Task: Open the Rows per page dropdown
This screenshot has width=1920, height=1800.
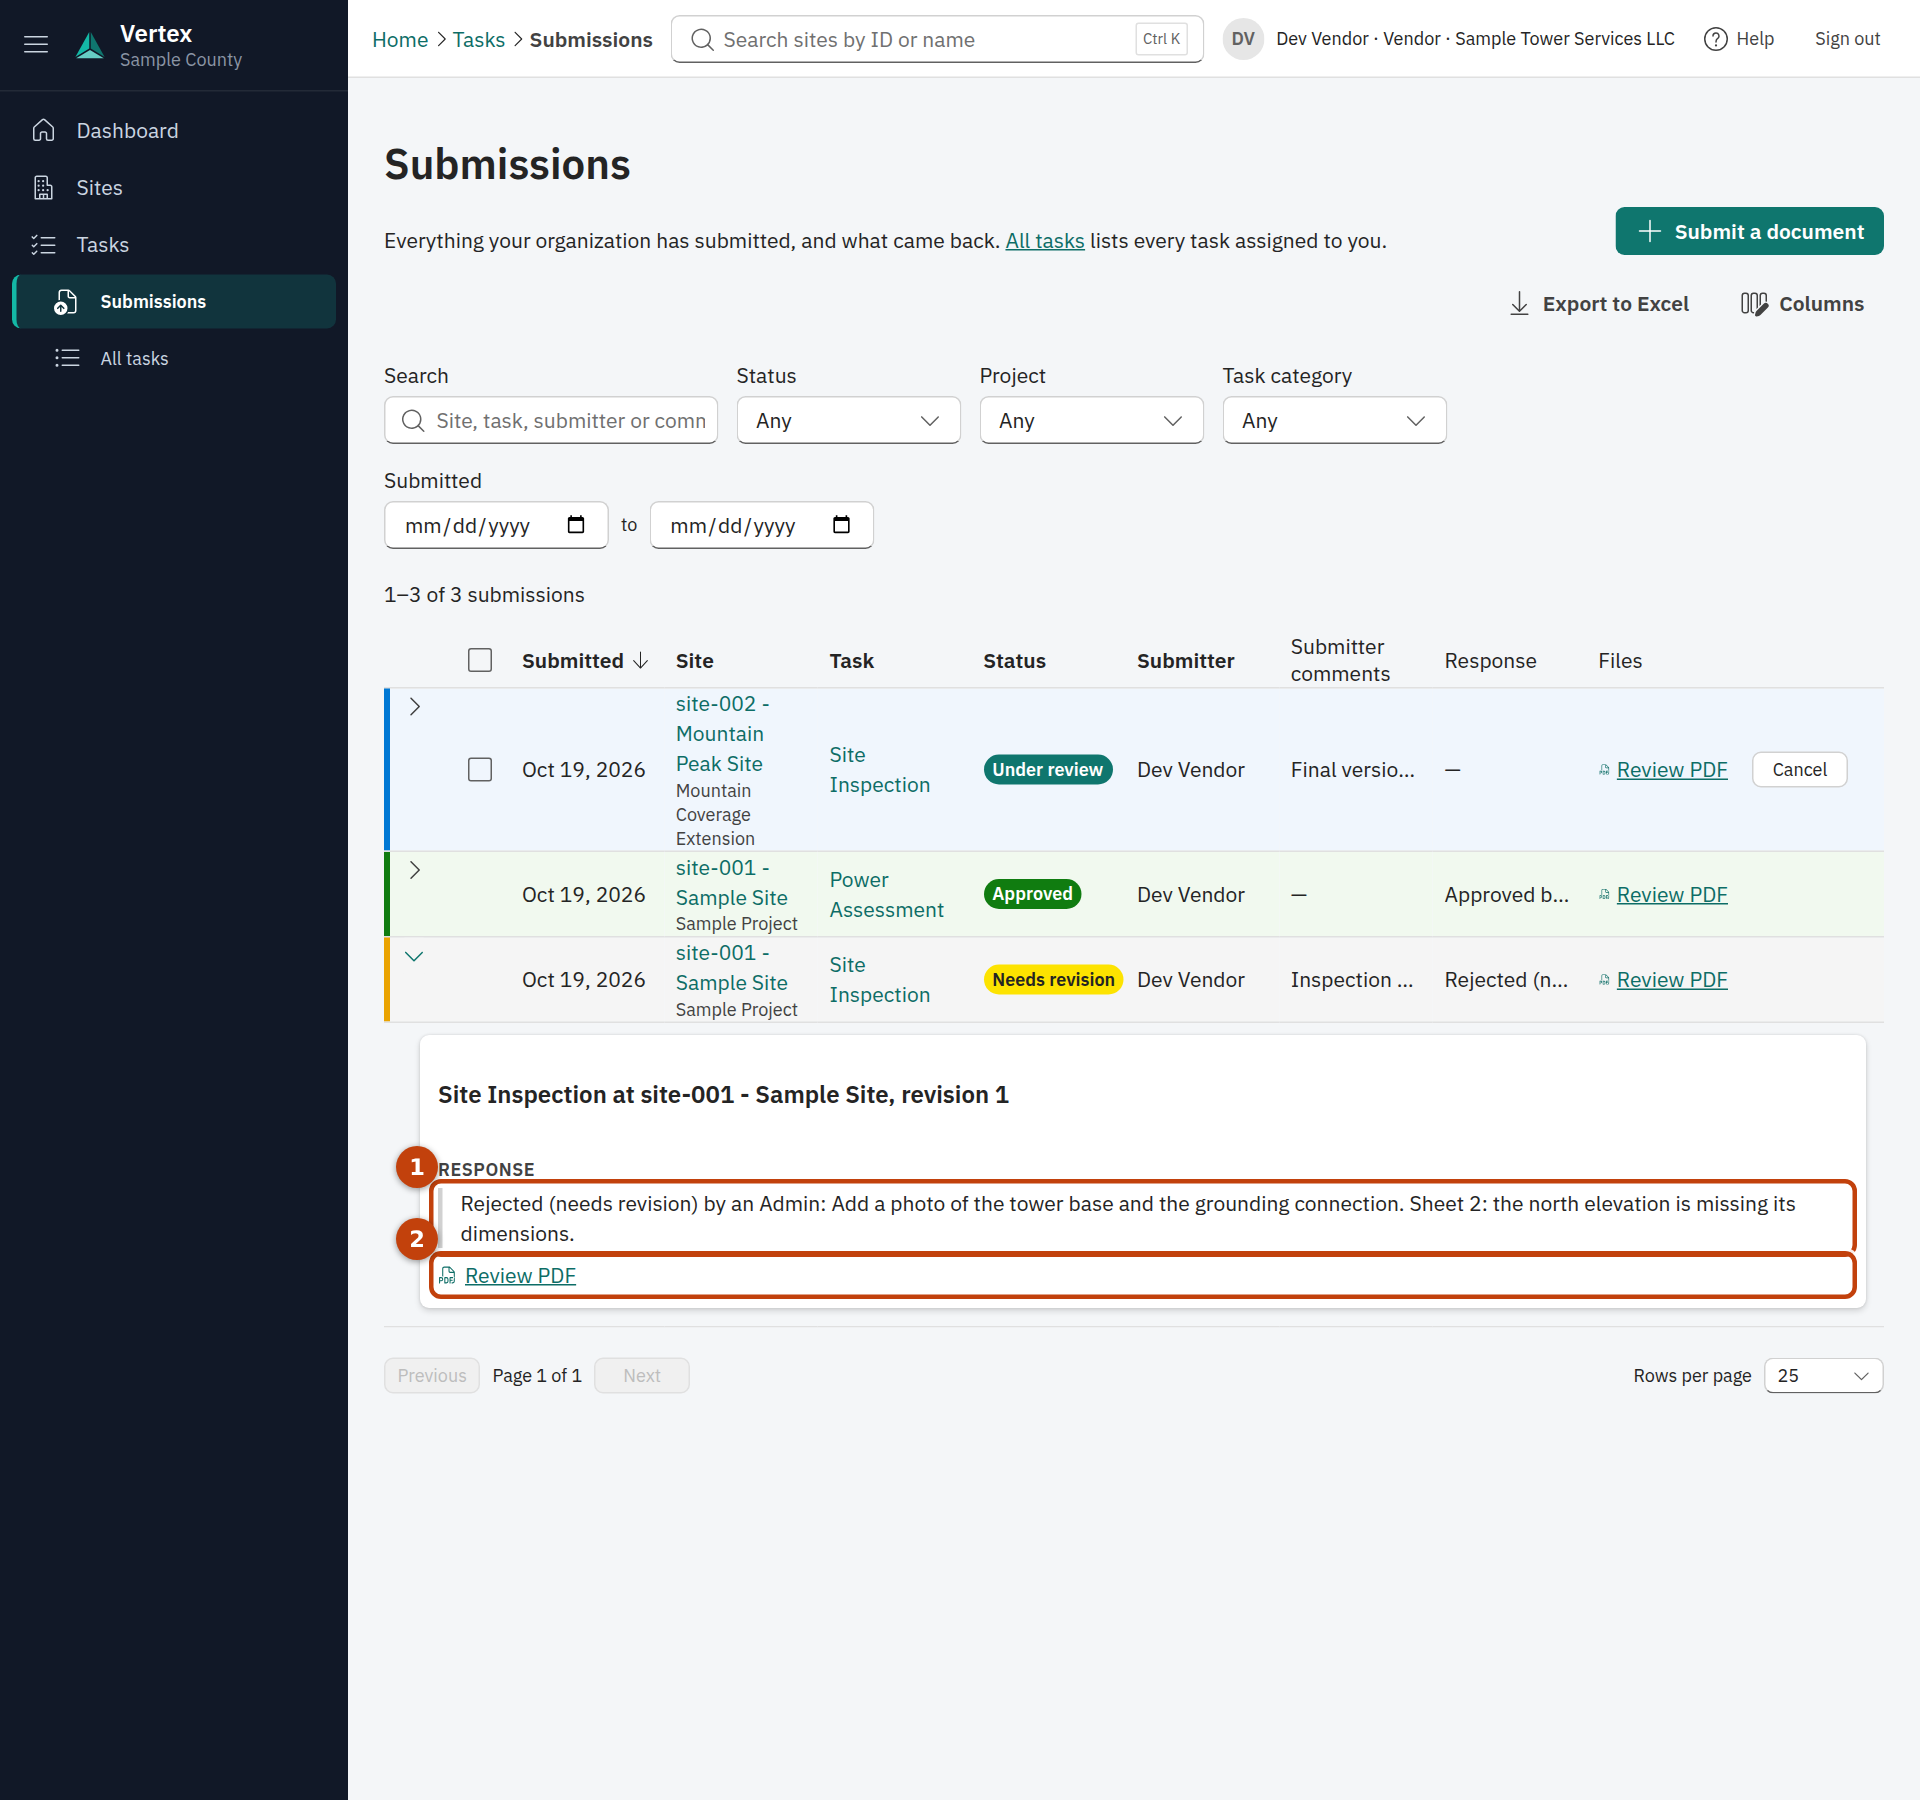Action: (x=1823, y=1376)
